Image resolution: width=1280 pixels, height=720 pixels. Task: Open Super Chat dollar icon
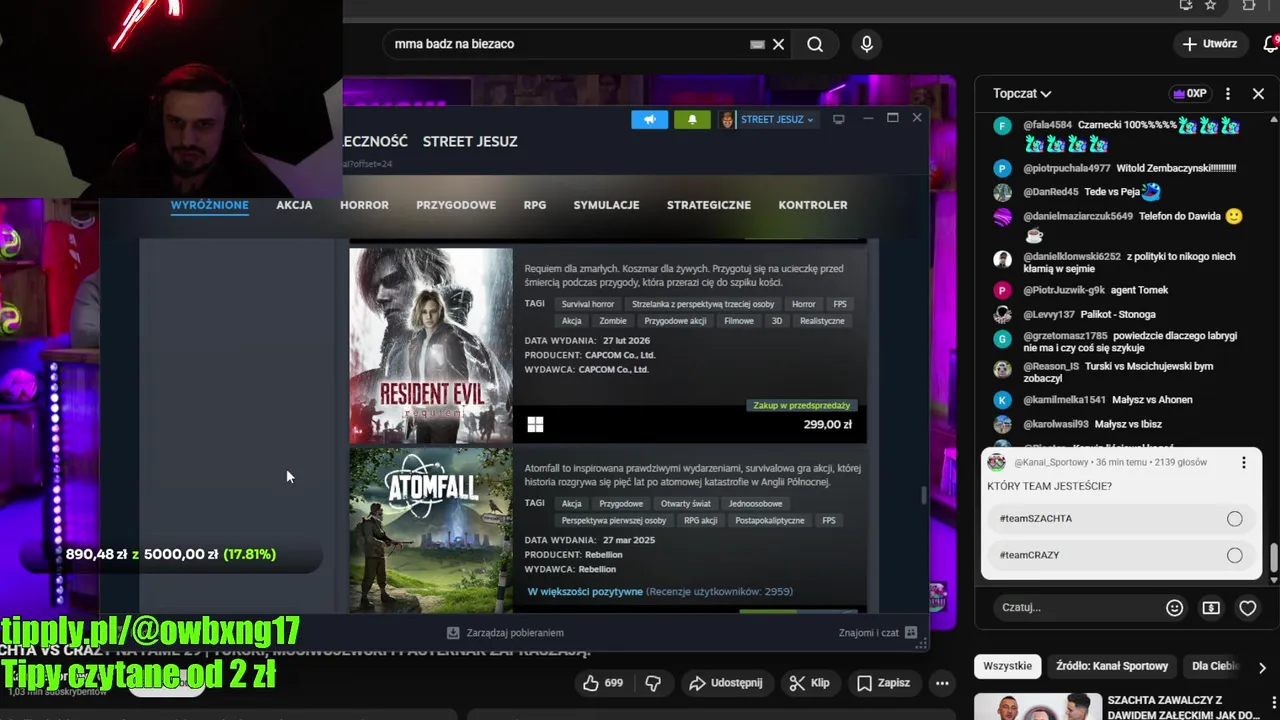coord(1211,607)
